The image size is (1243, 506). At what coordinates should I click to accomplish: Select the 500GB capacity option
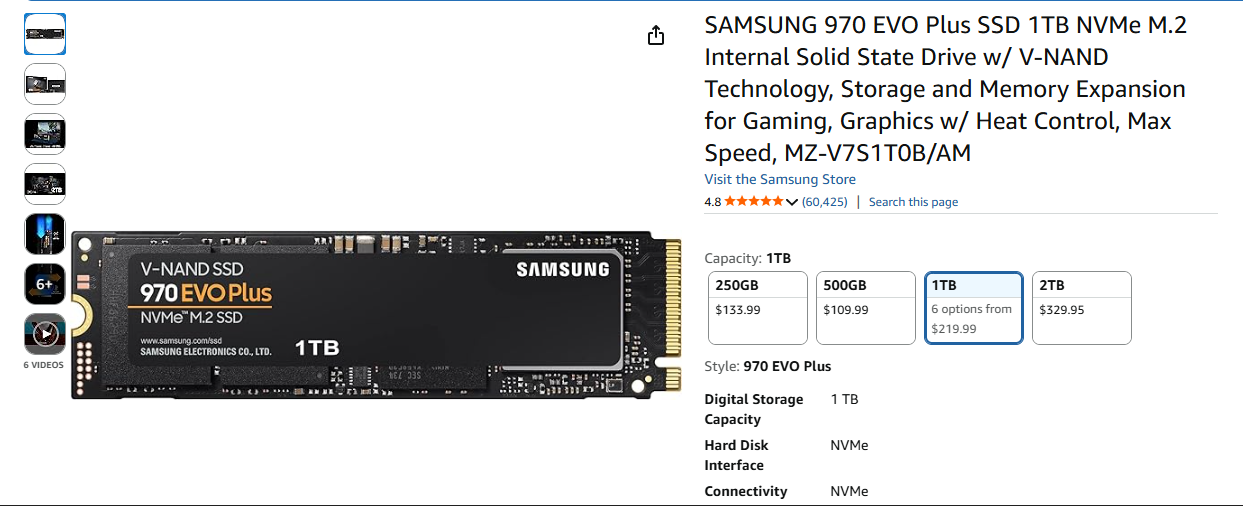click(x=865, y=308)
